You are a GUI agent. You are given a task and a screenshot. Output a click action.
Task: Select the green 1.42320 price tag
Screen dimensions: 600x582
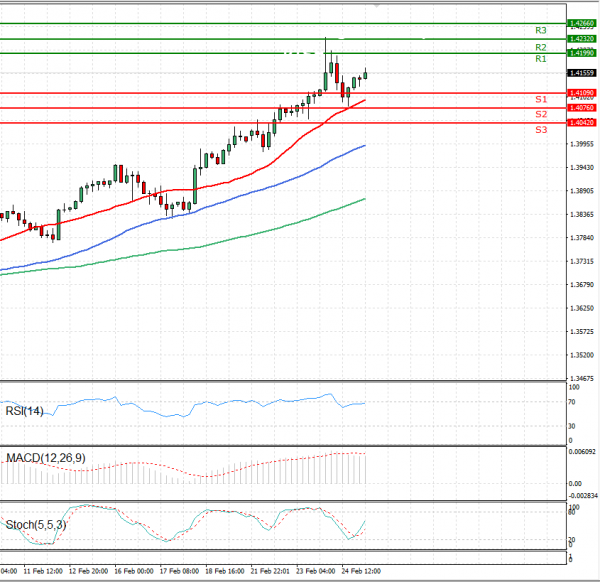[x=582, y=39]
